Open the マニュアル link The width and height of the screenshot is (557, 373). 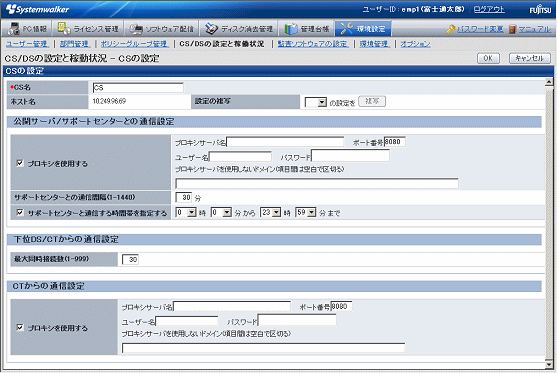(535, 29)
